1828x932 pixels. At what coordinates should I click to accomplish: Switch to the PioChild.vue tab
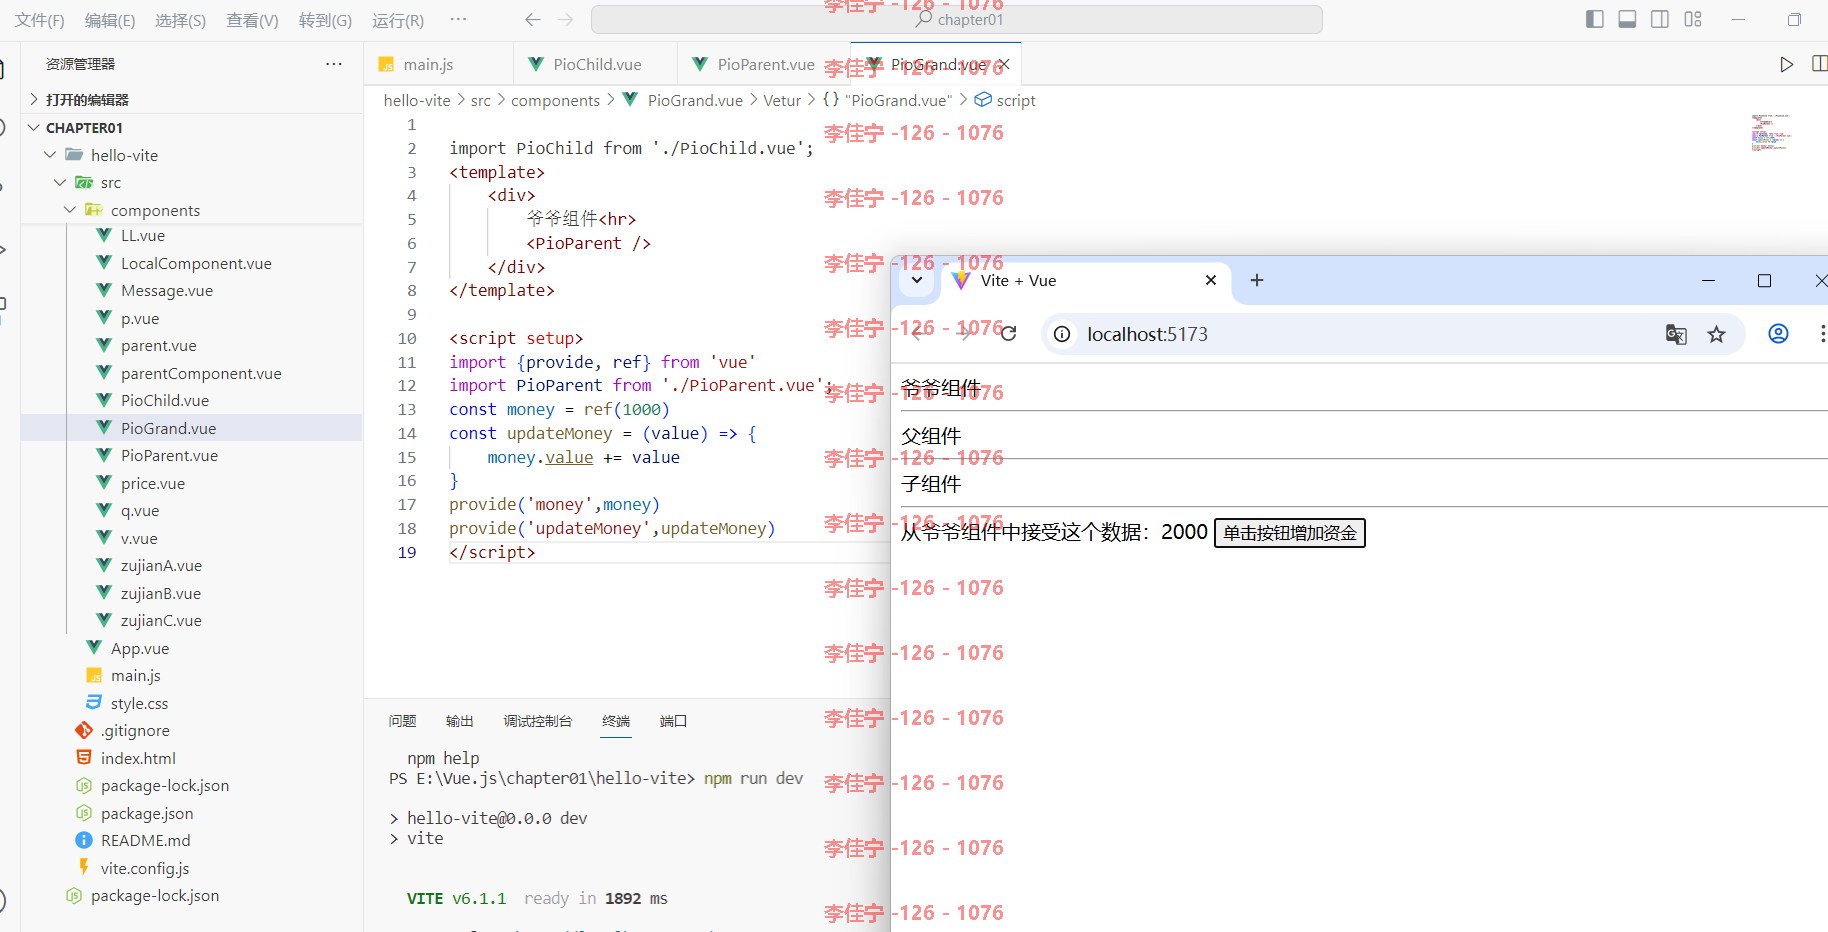595,64
